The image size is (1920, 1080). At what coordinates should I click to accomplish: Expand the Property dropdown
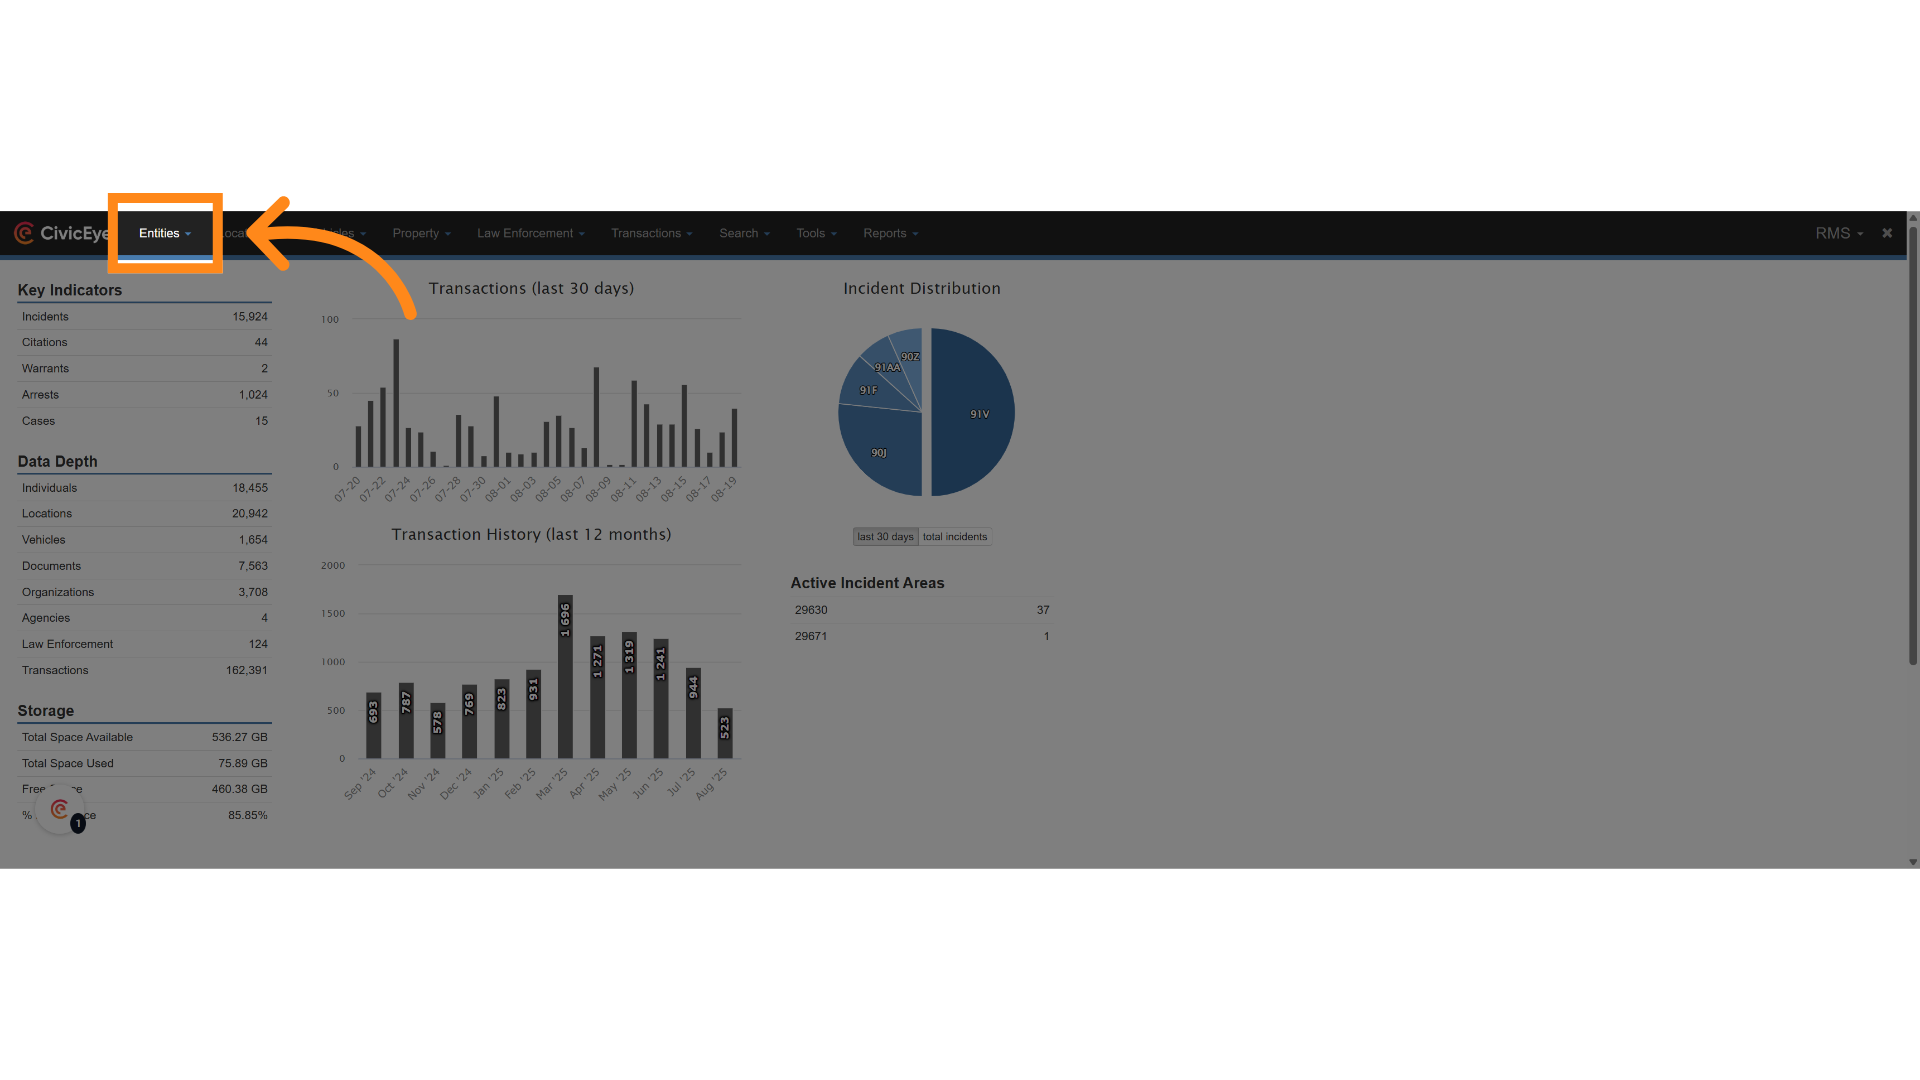click(421, 233)
